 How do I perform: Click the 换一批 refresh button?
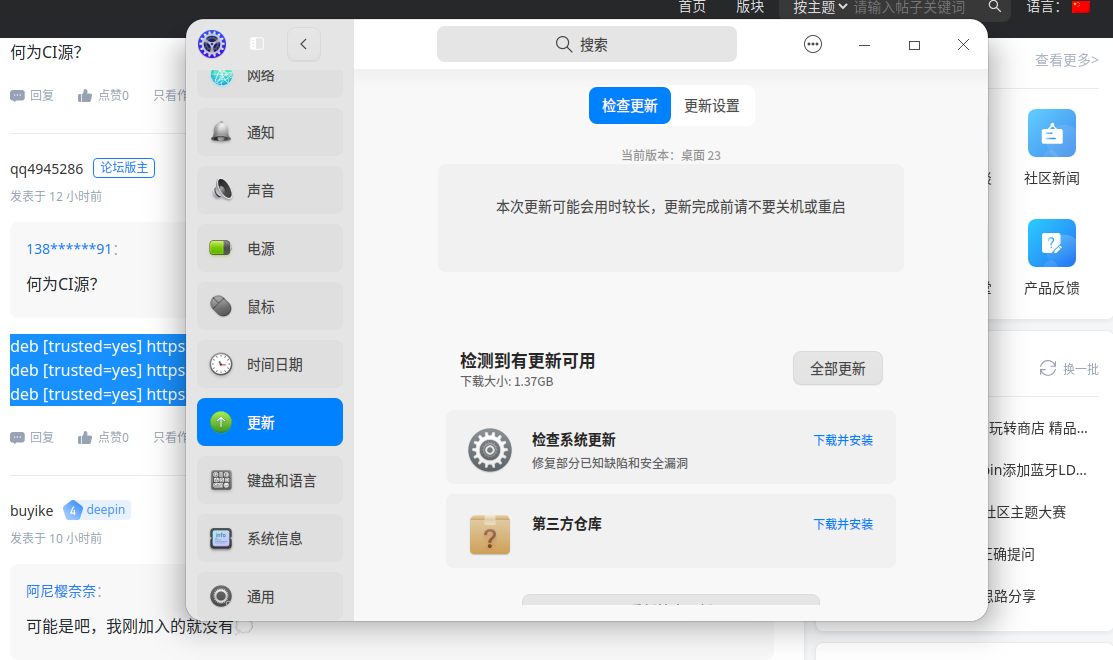point(1069,368)
